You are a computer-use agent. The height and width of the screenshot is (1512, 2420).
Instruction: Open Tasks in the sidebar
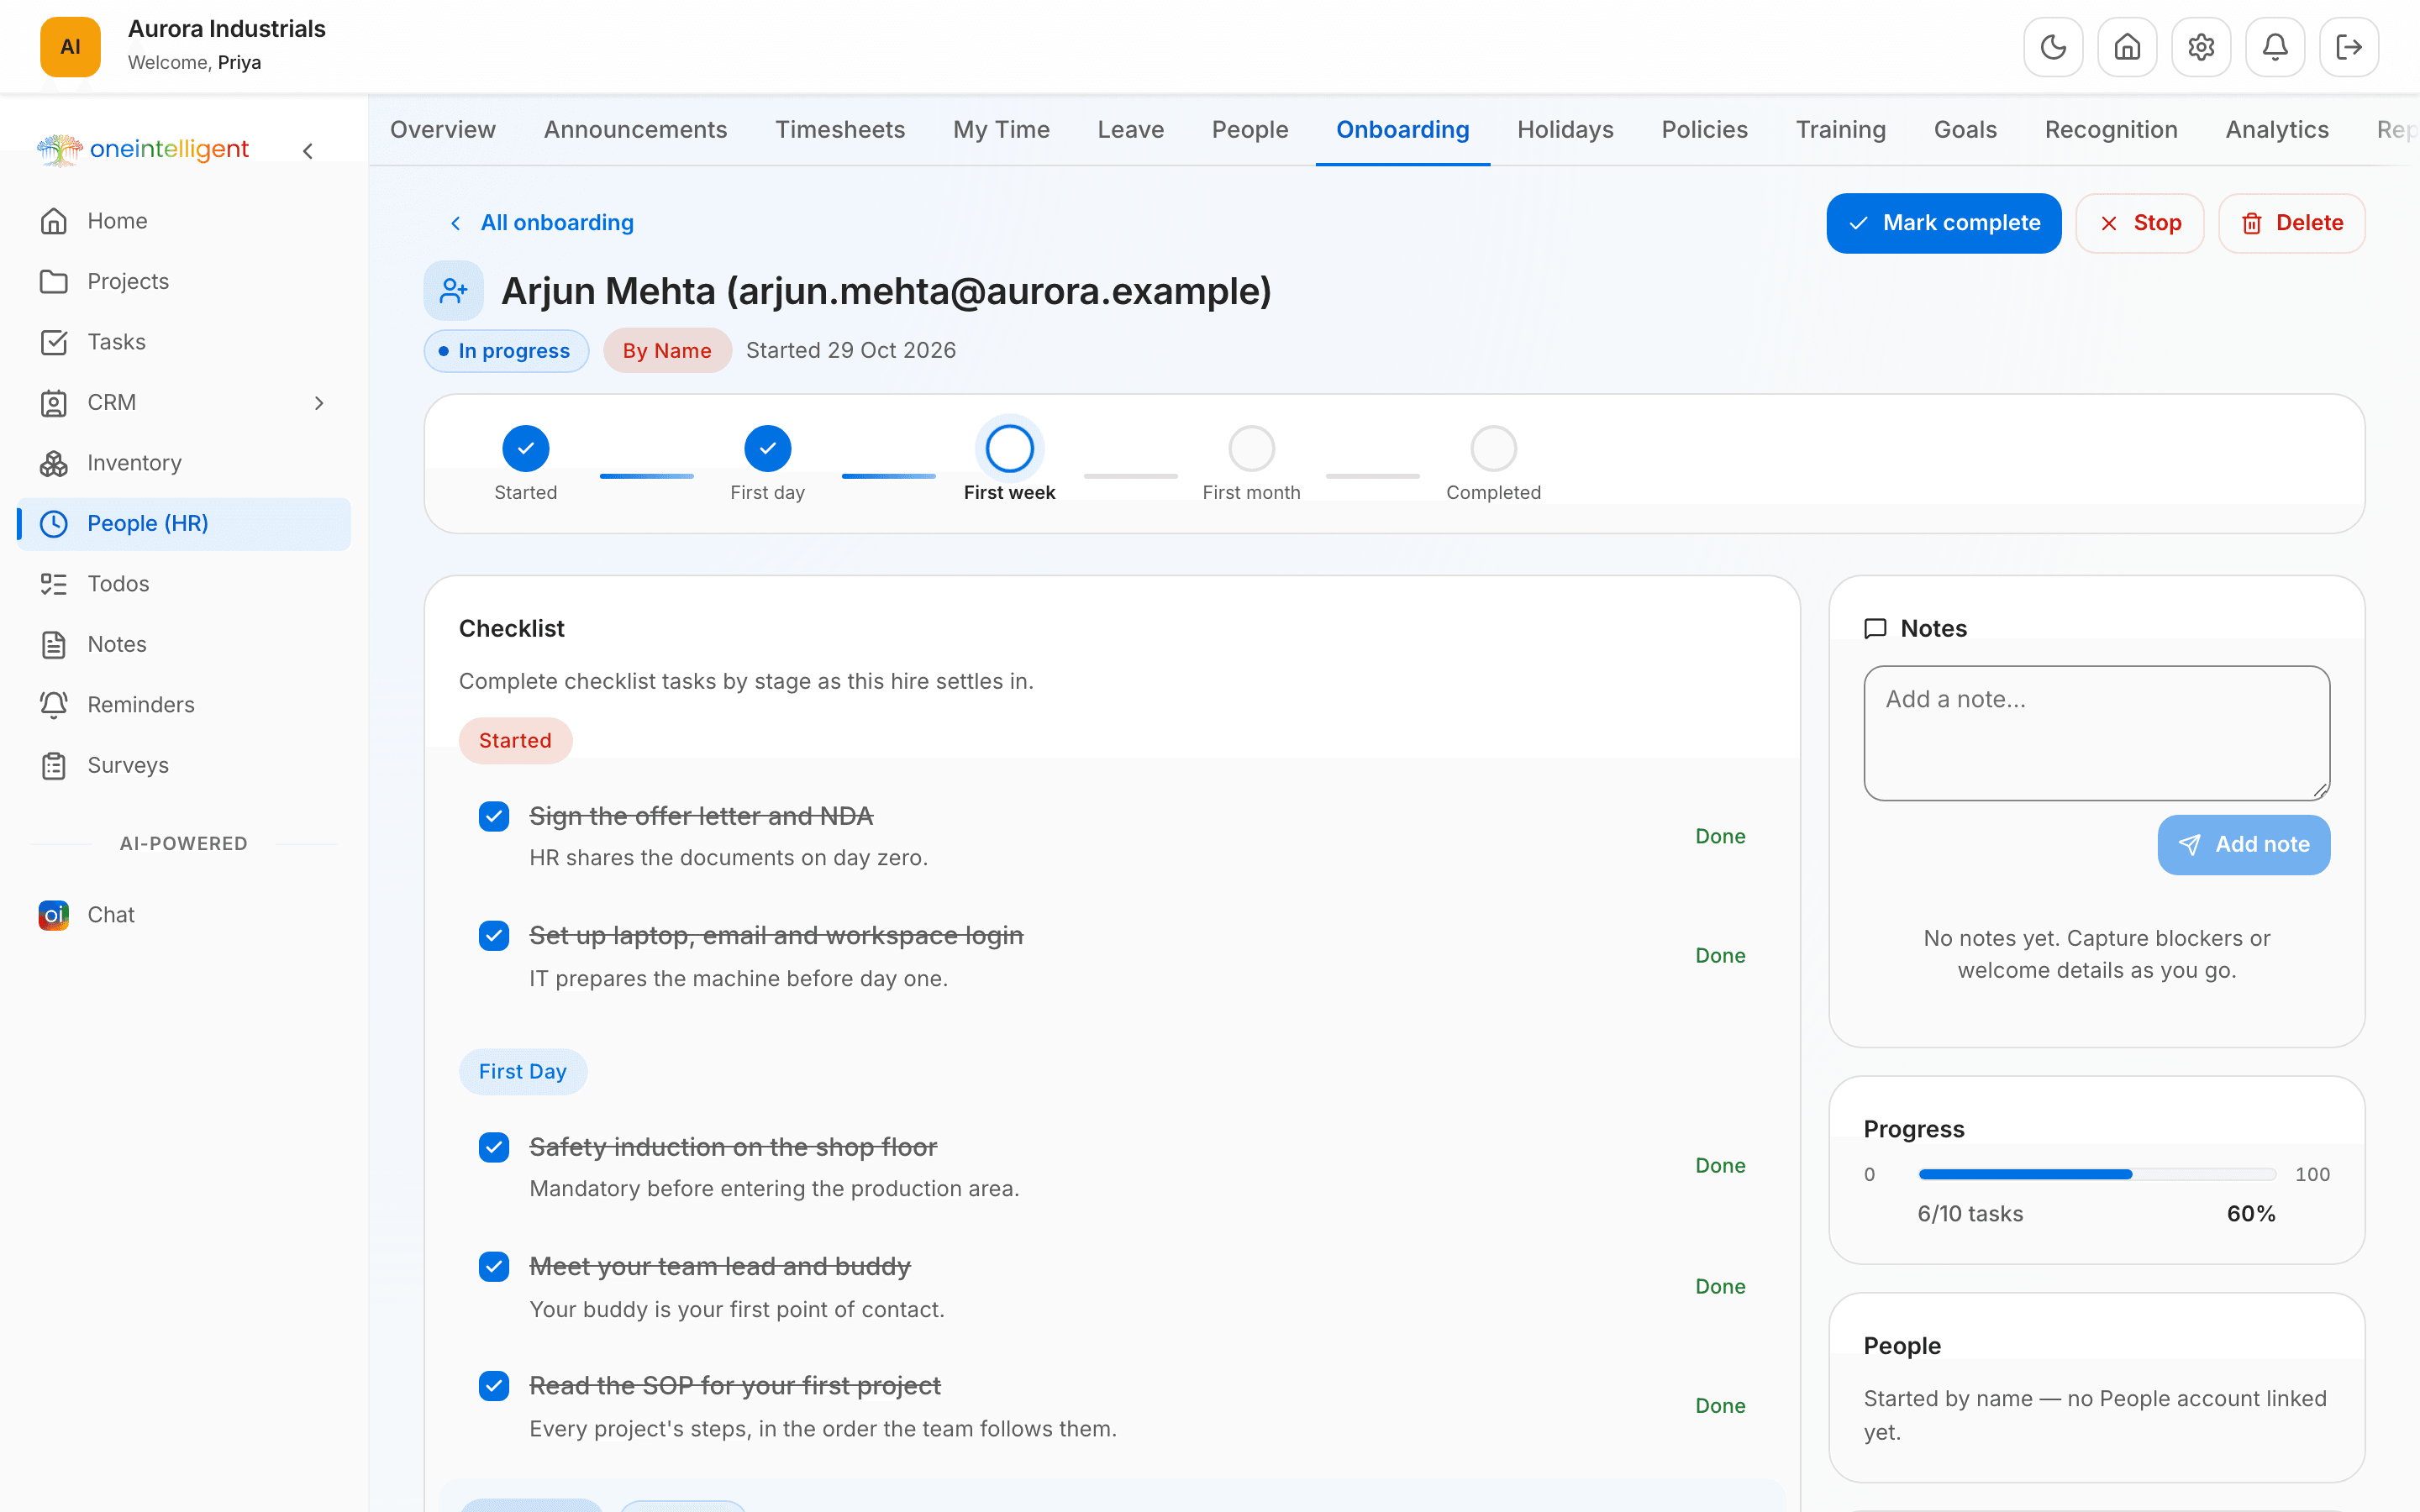tap(184, 342)
